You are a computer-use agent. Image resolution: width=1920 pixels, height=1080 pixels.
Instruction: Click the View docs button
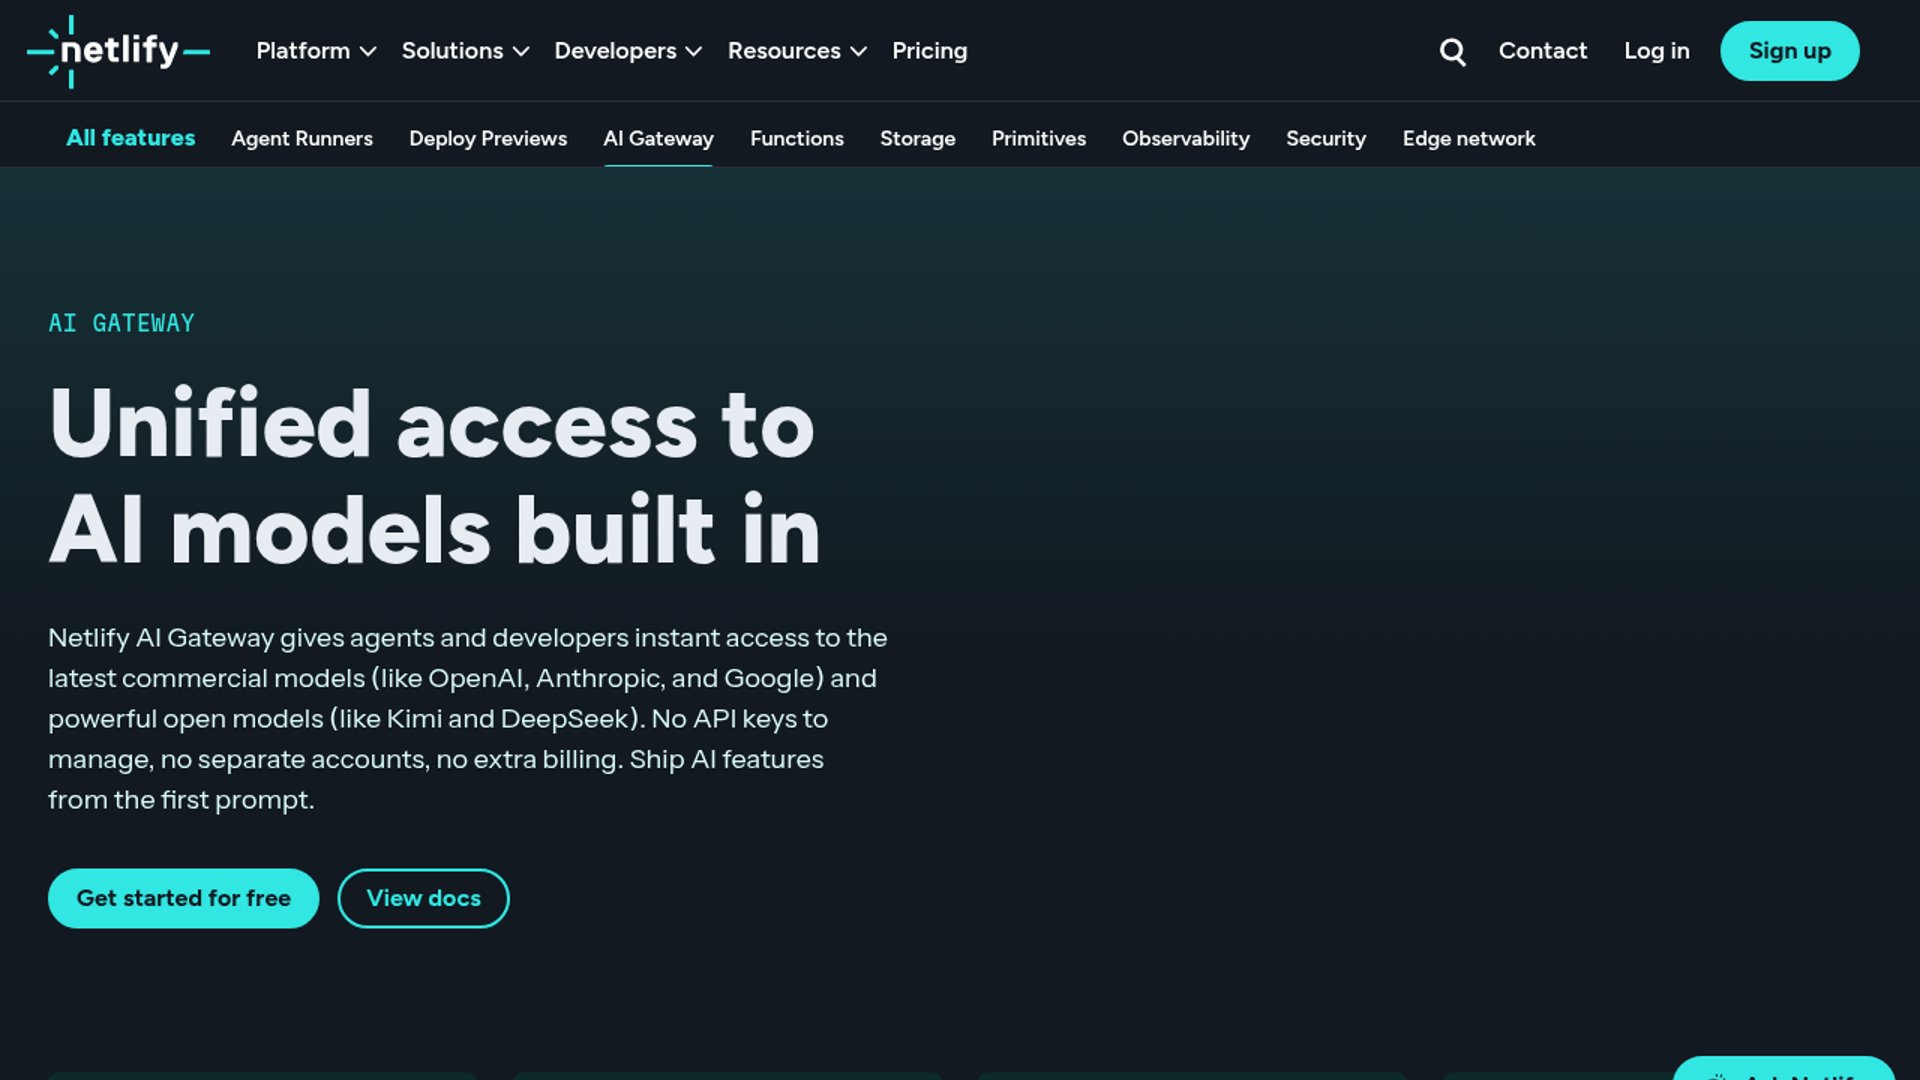423,898
